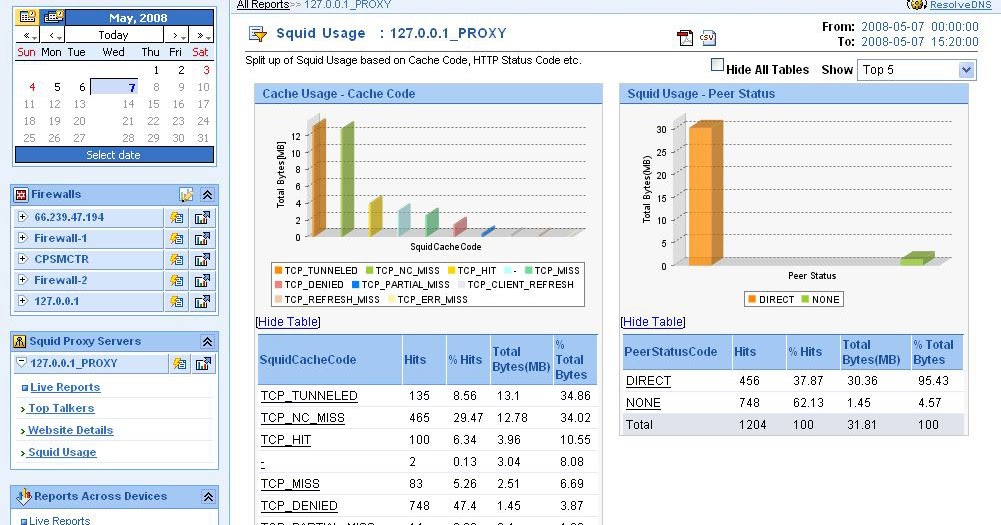Screen dimensions: 1001x525
Task: Open the chart icon for Firewall-2
Action: (x=202, y=281)
